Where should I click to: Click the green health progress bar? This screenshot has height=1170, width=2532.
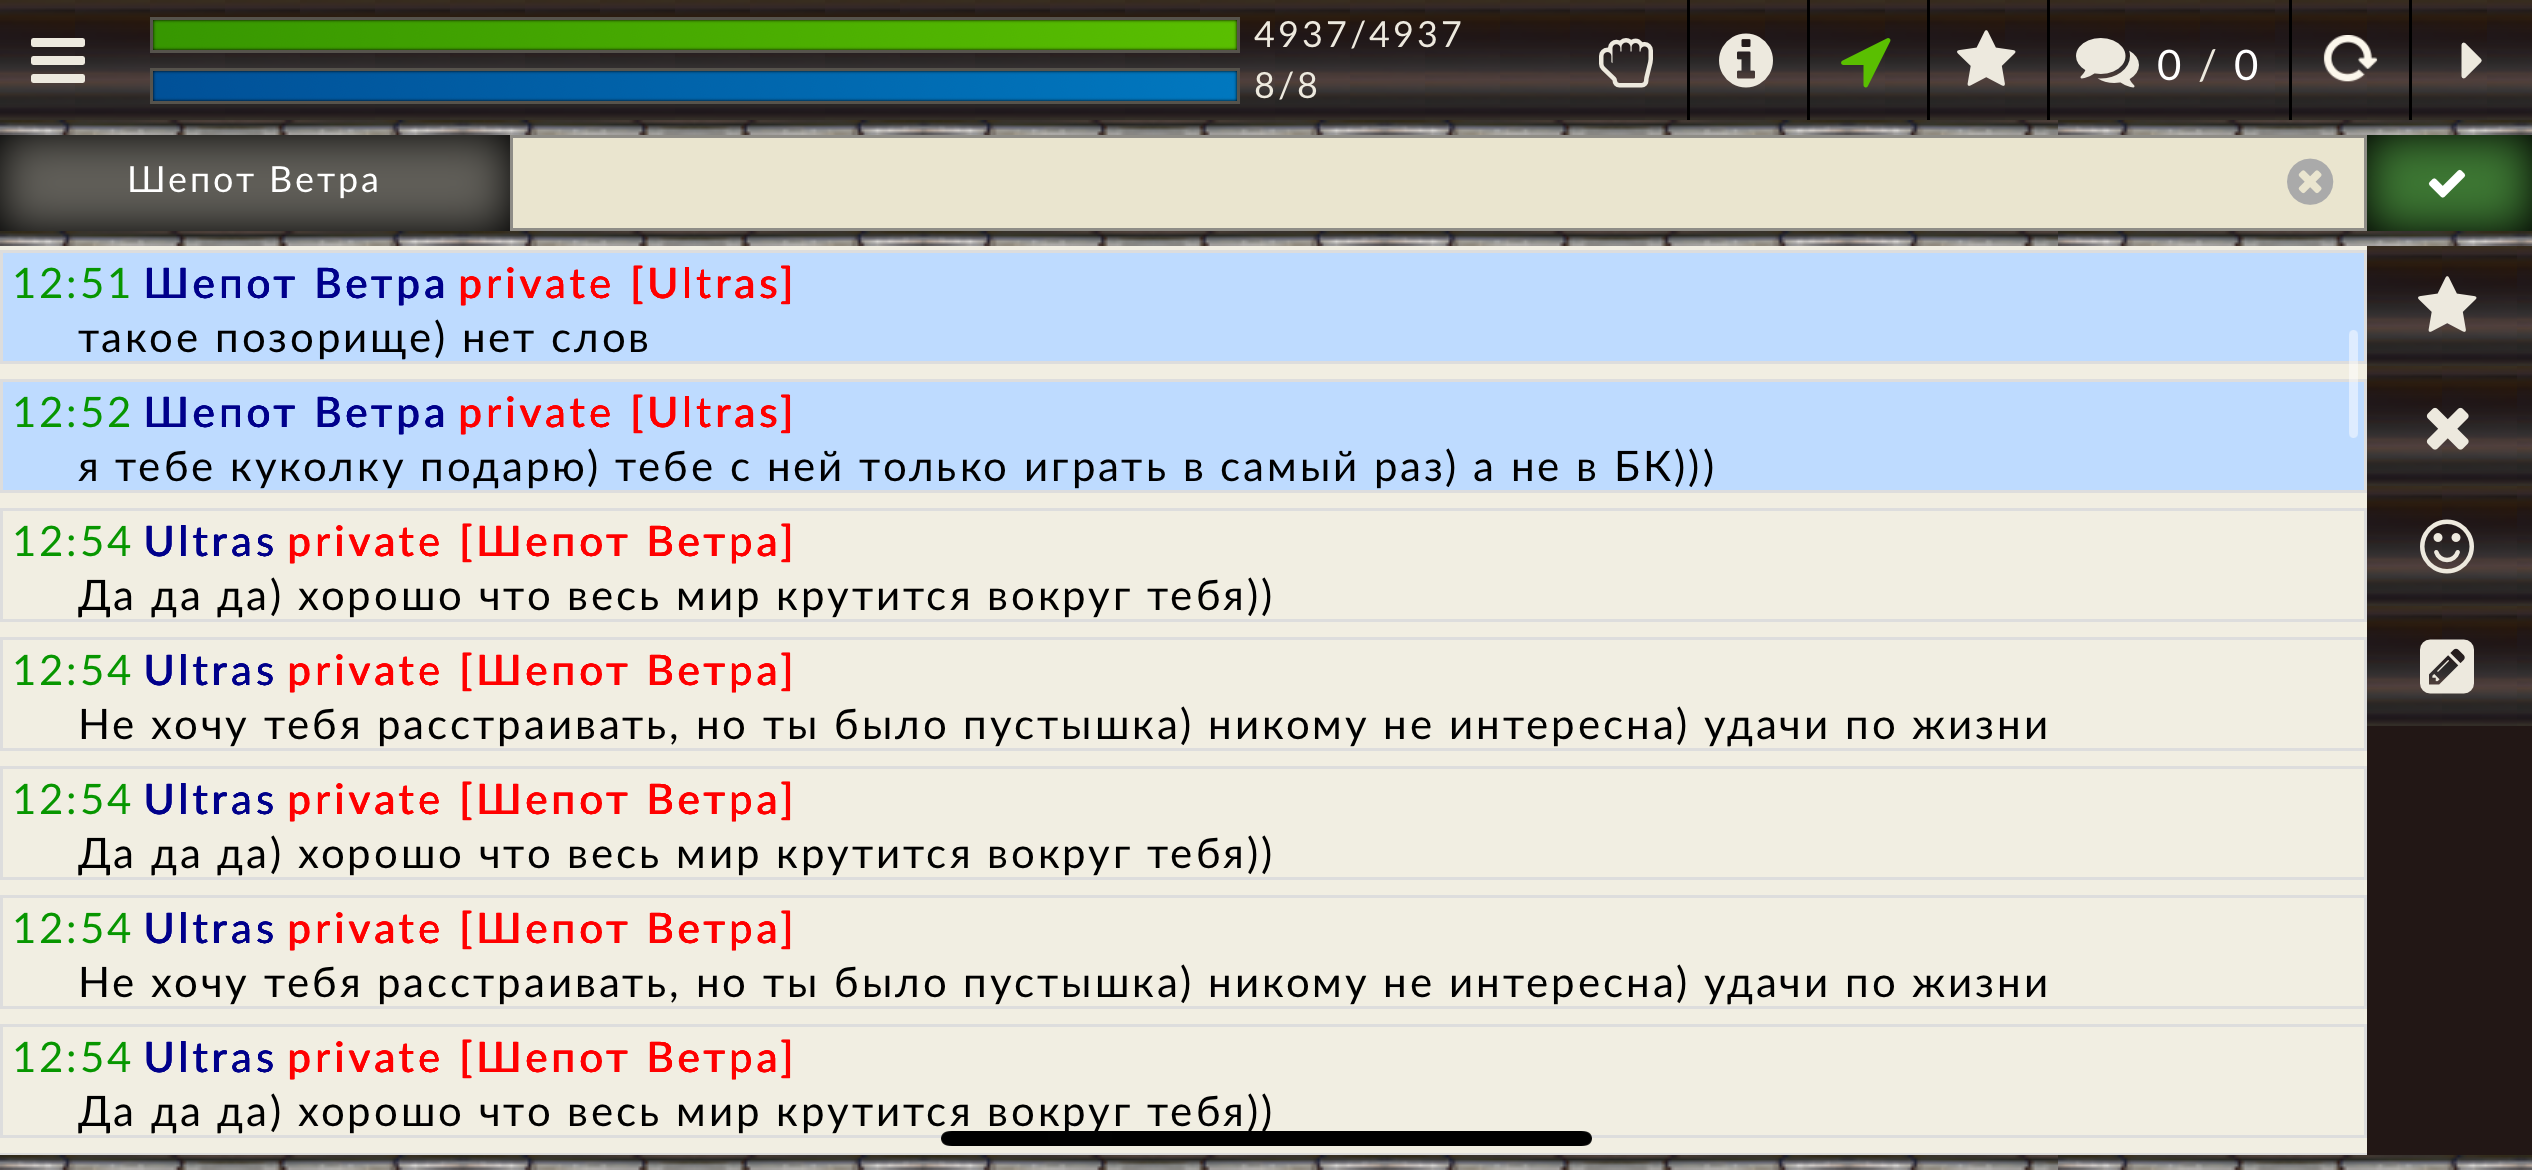click(x=695, y=35)
